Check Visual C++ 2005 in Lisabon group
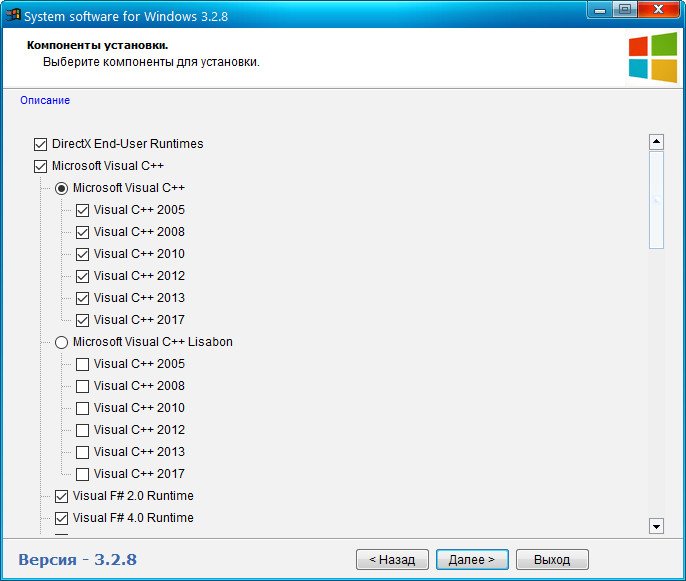The image size is (686, 581). coord(82,364)
